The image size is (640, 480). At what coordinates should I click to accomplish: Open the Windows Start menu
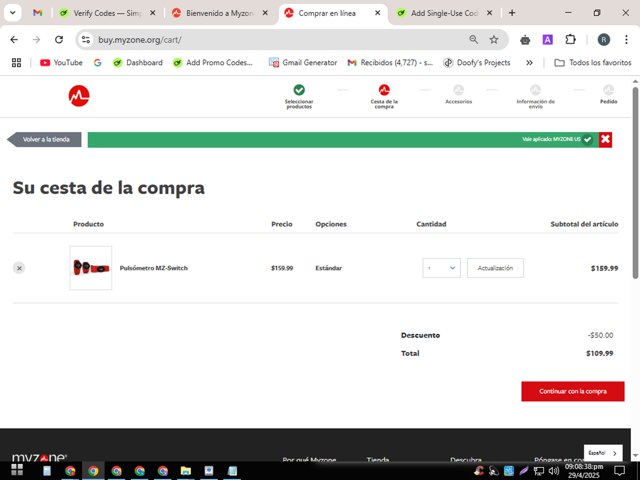click(x=17, y=471)
